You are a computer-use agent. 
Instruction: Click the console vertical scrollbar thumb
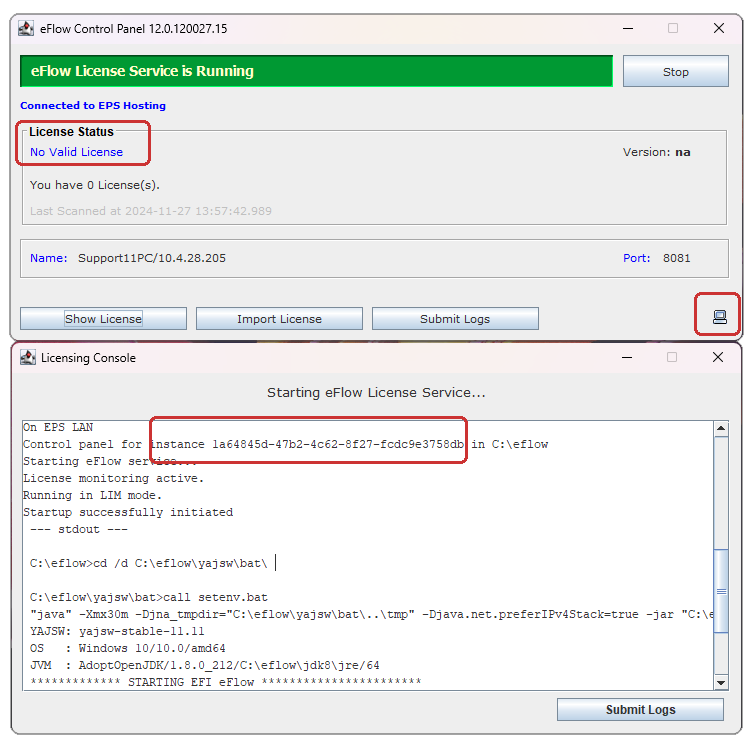tap(721, 591)
